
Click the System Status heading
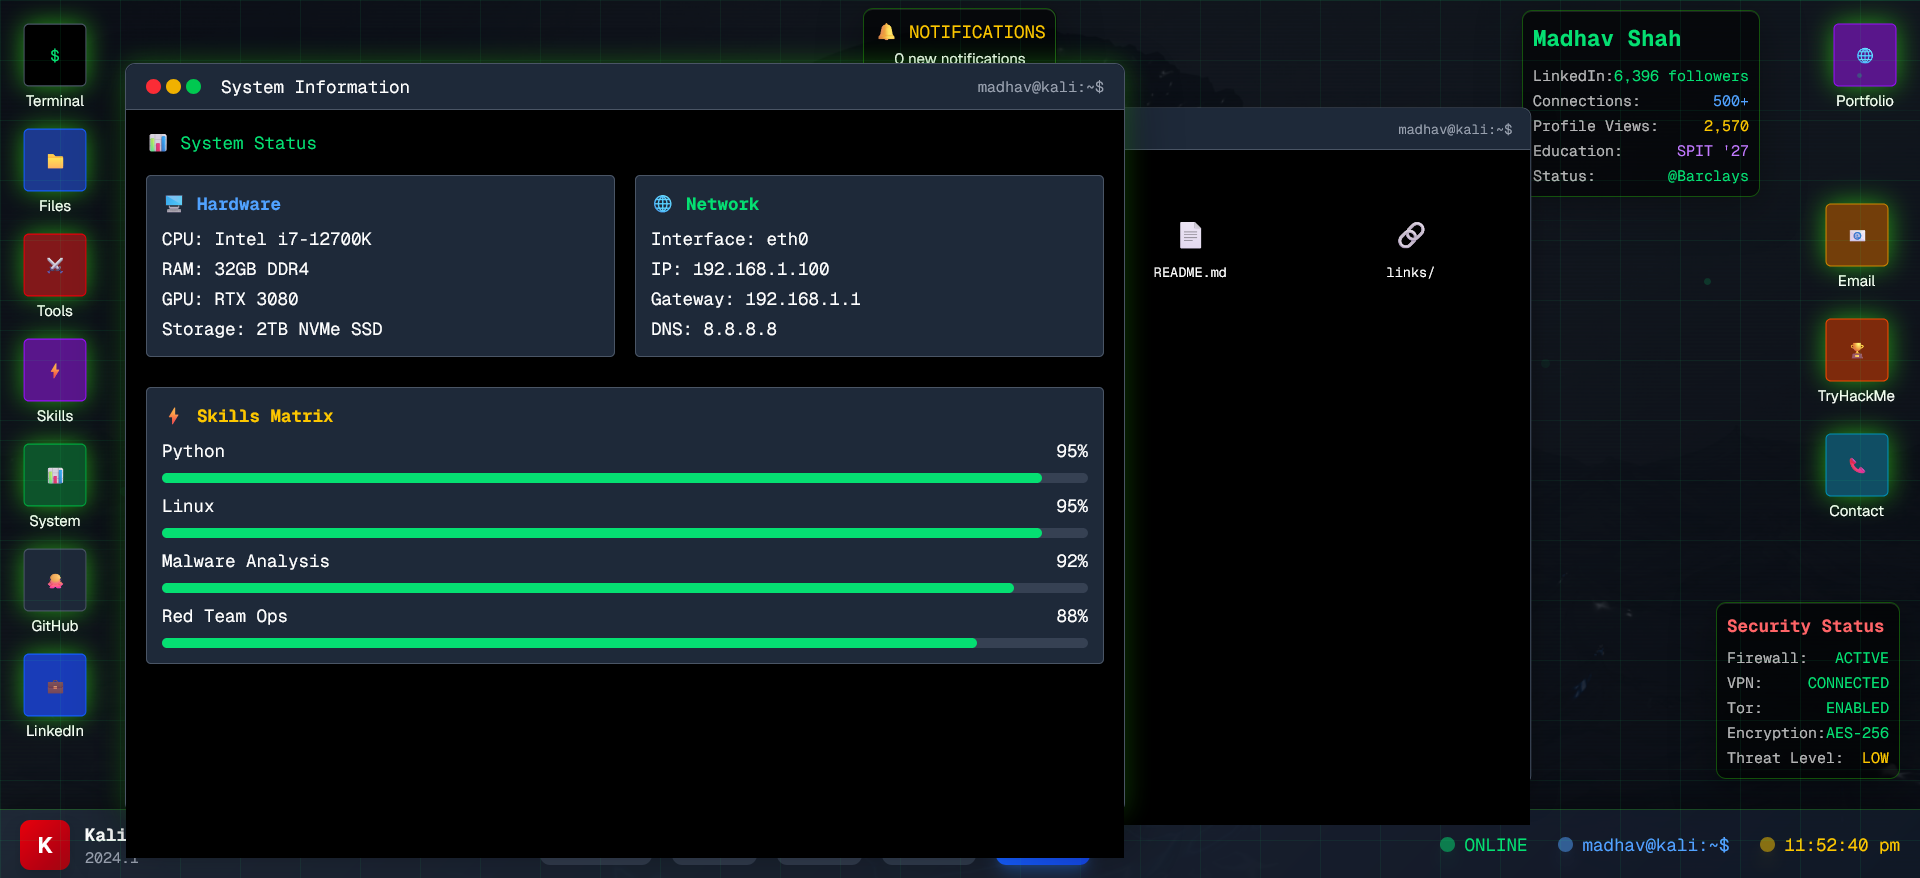click(248, 143)
